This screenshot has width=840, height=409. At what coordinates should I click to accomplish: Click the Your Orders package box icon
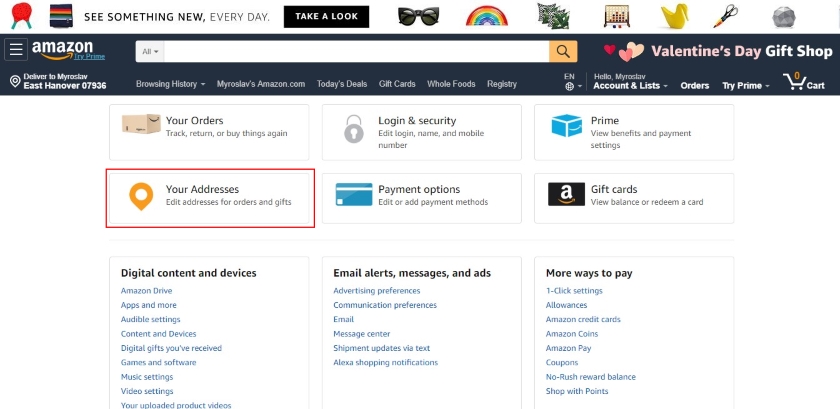tap(141, 124)
